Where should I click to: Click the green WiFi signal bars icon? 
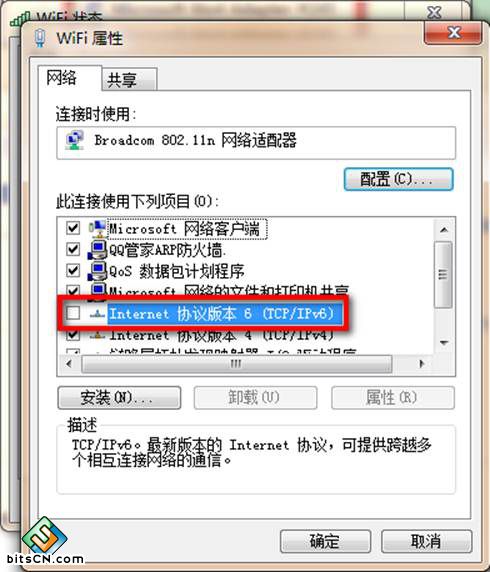[x=20, y=19]
